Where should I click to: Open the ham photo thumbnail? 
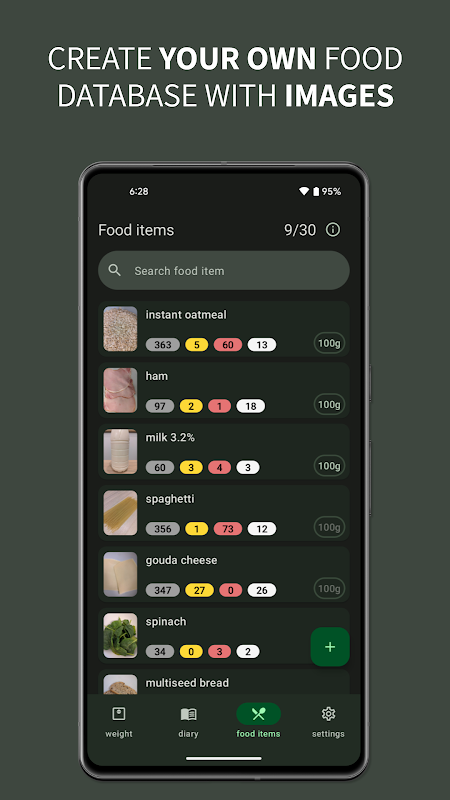tap(120, 390)
